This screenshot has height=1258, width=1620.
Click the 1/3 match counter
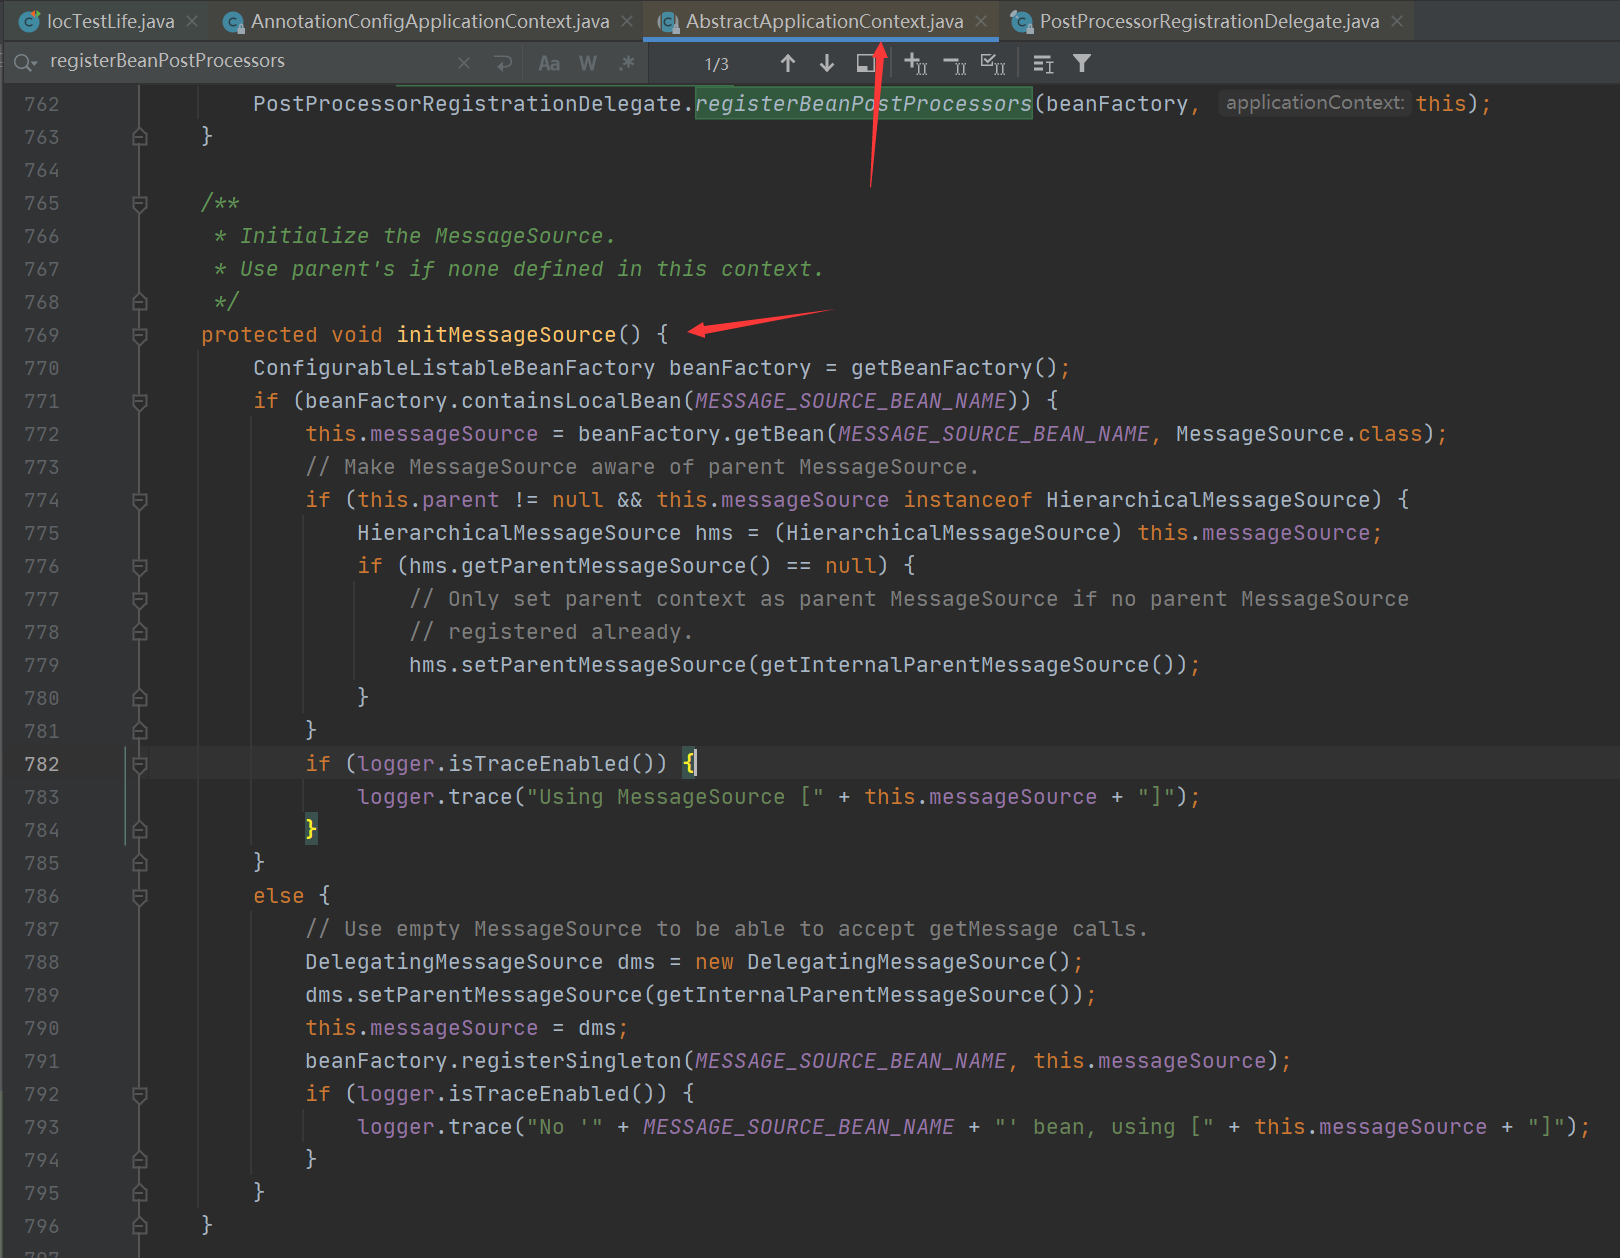[x=717, y=64]
